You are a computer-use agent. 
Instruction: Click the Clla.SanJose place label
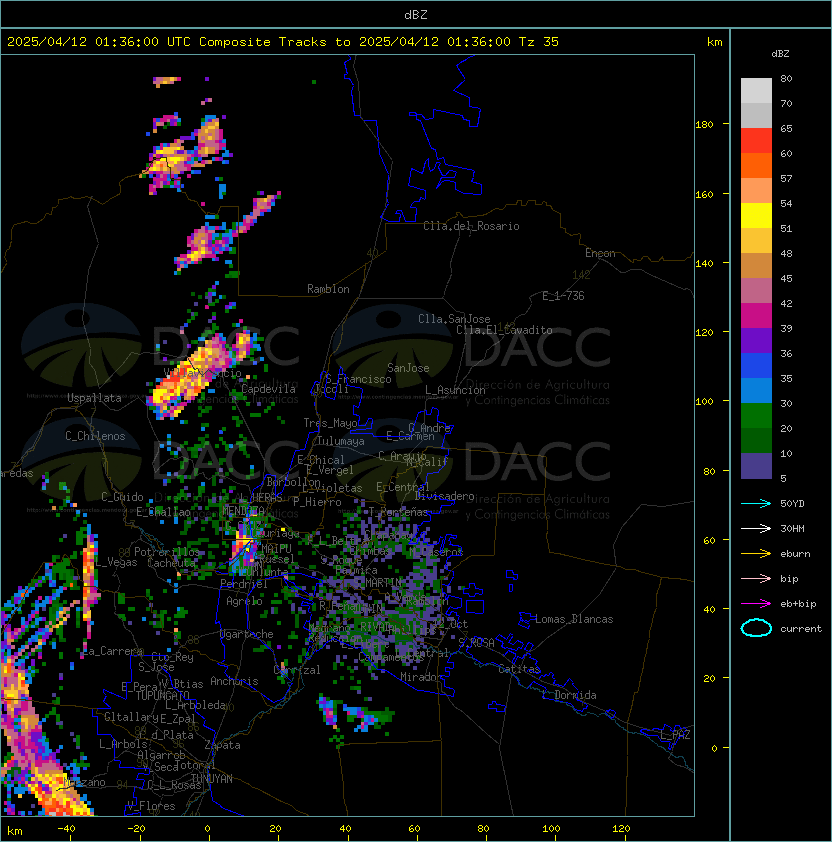pos(454,319)
